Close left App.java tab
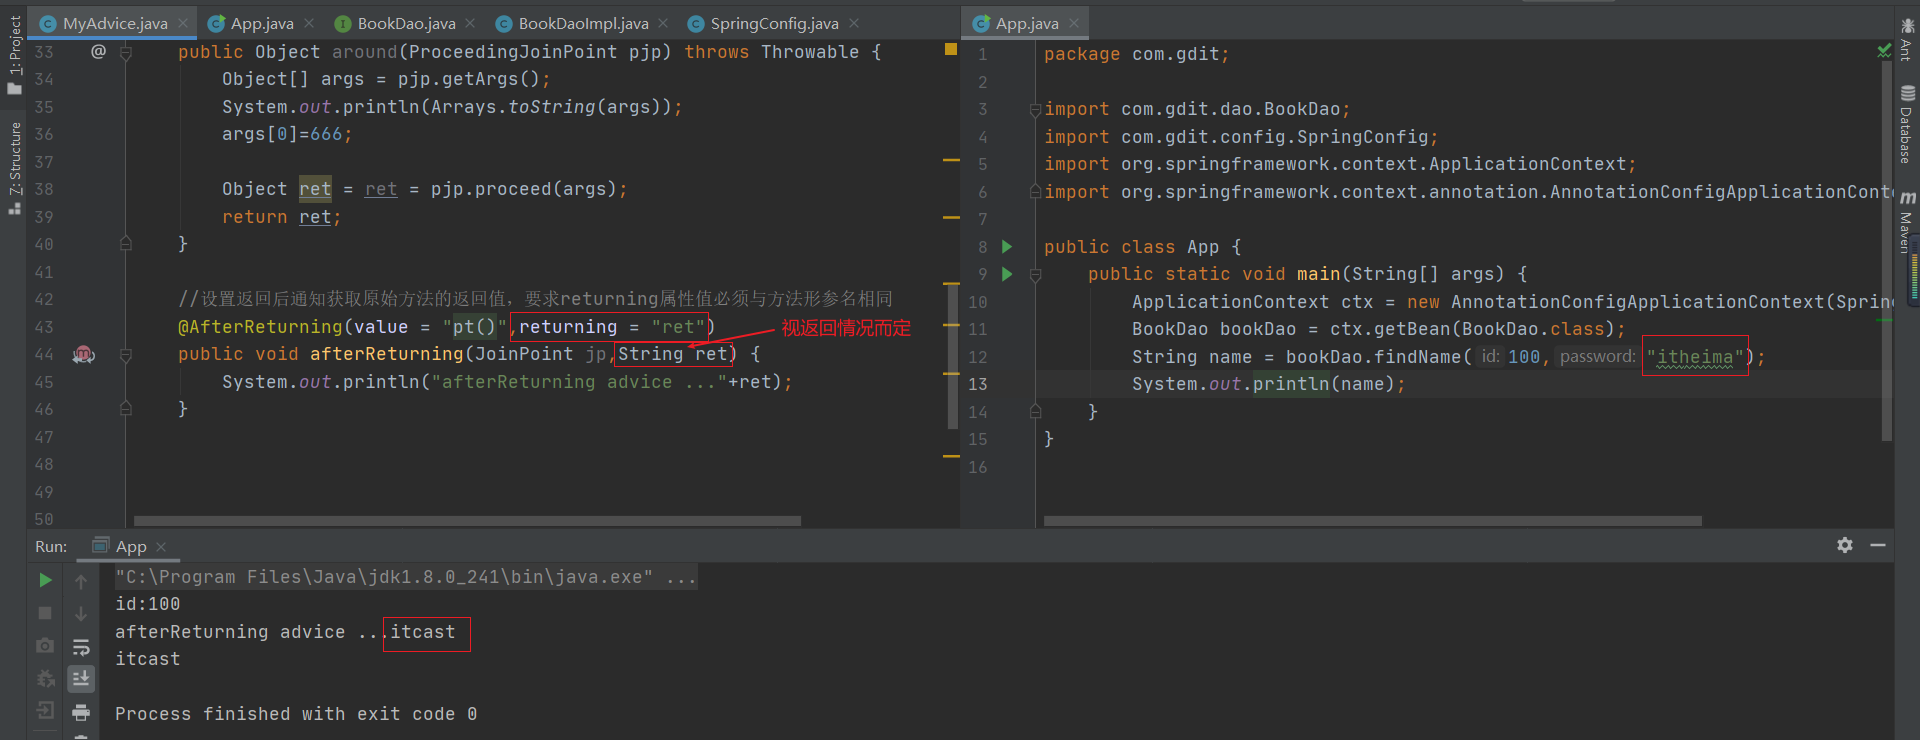Screen dimensions: 1920x740 point(309,23)
